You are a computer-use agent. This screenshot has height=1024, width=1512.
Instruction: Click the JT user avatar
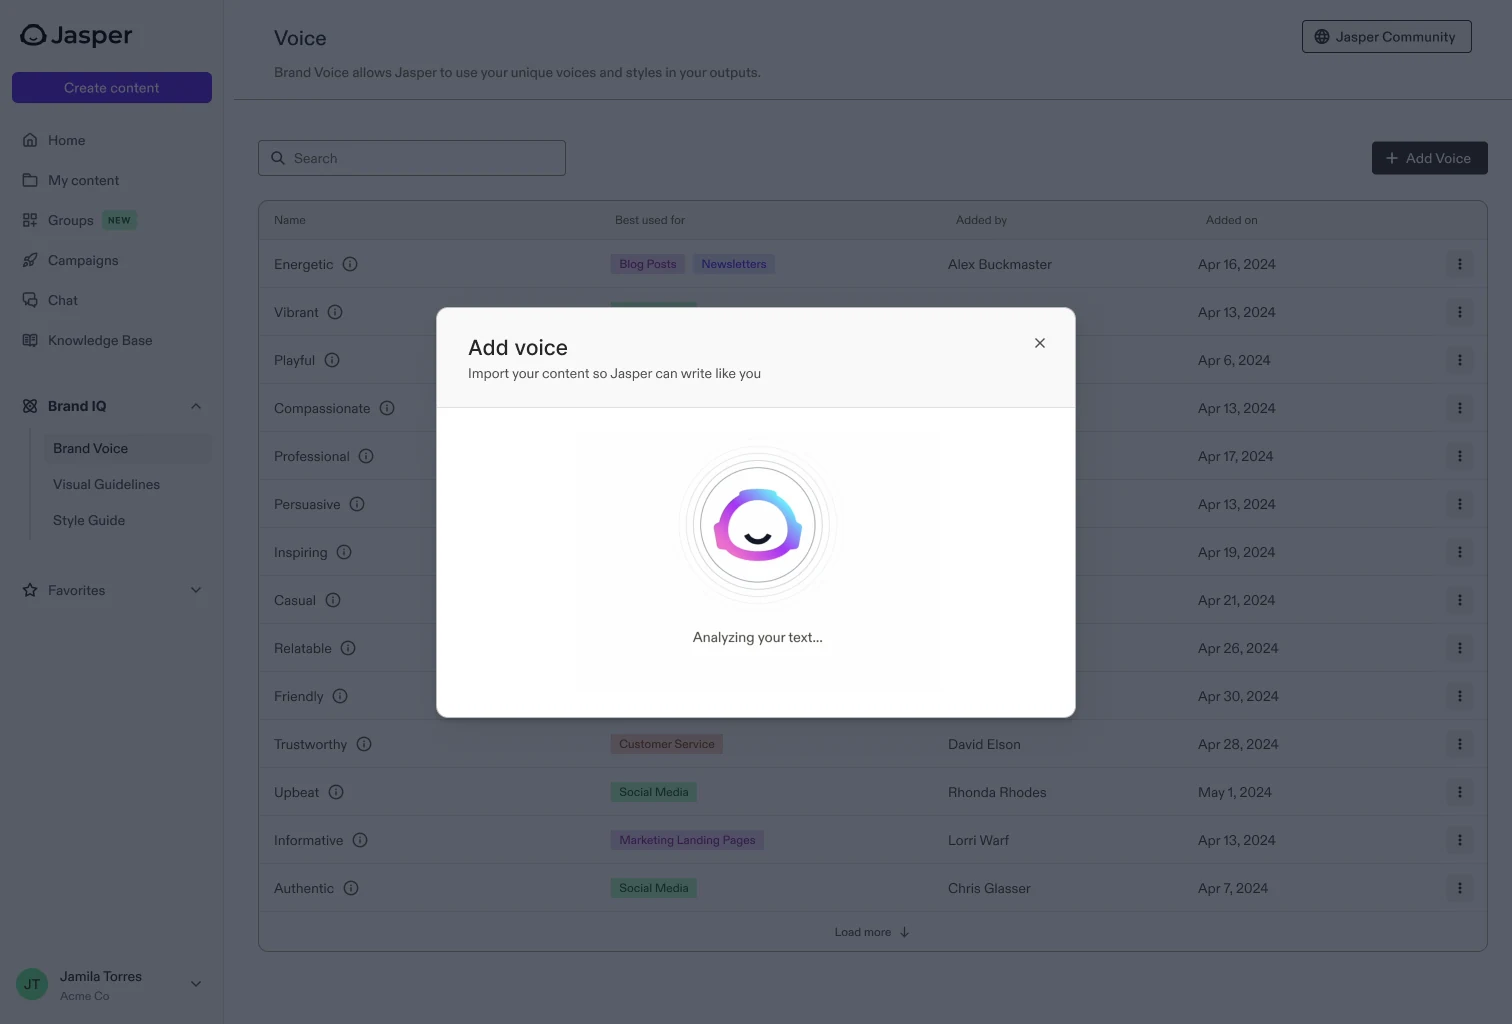[x=32, y=984]
